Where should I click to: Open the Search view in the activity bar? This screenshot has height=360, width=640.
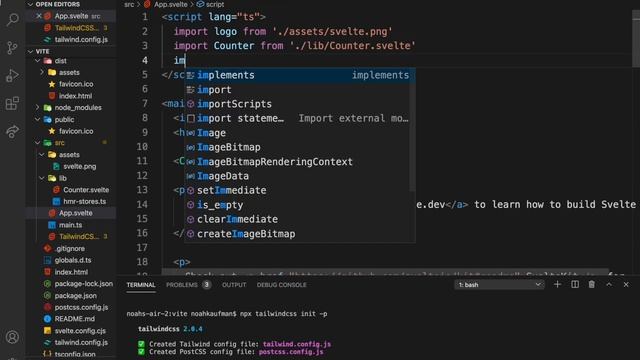(13, 19)
